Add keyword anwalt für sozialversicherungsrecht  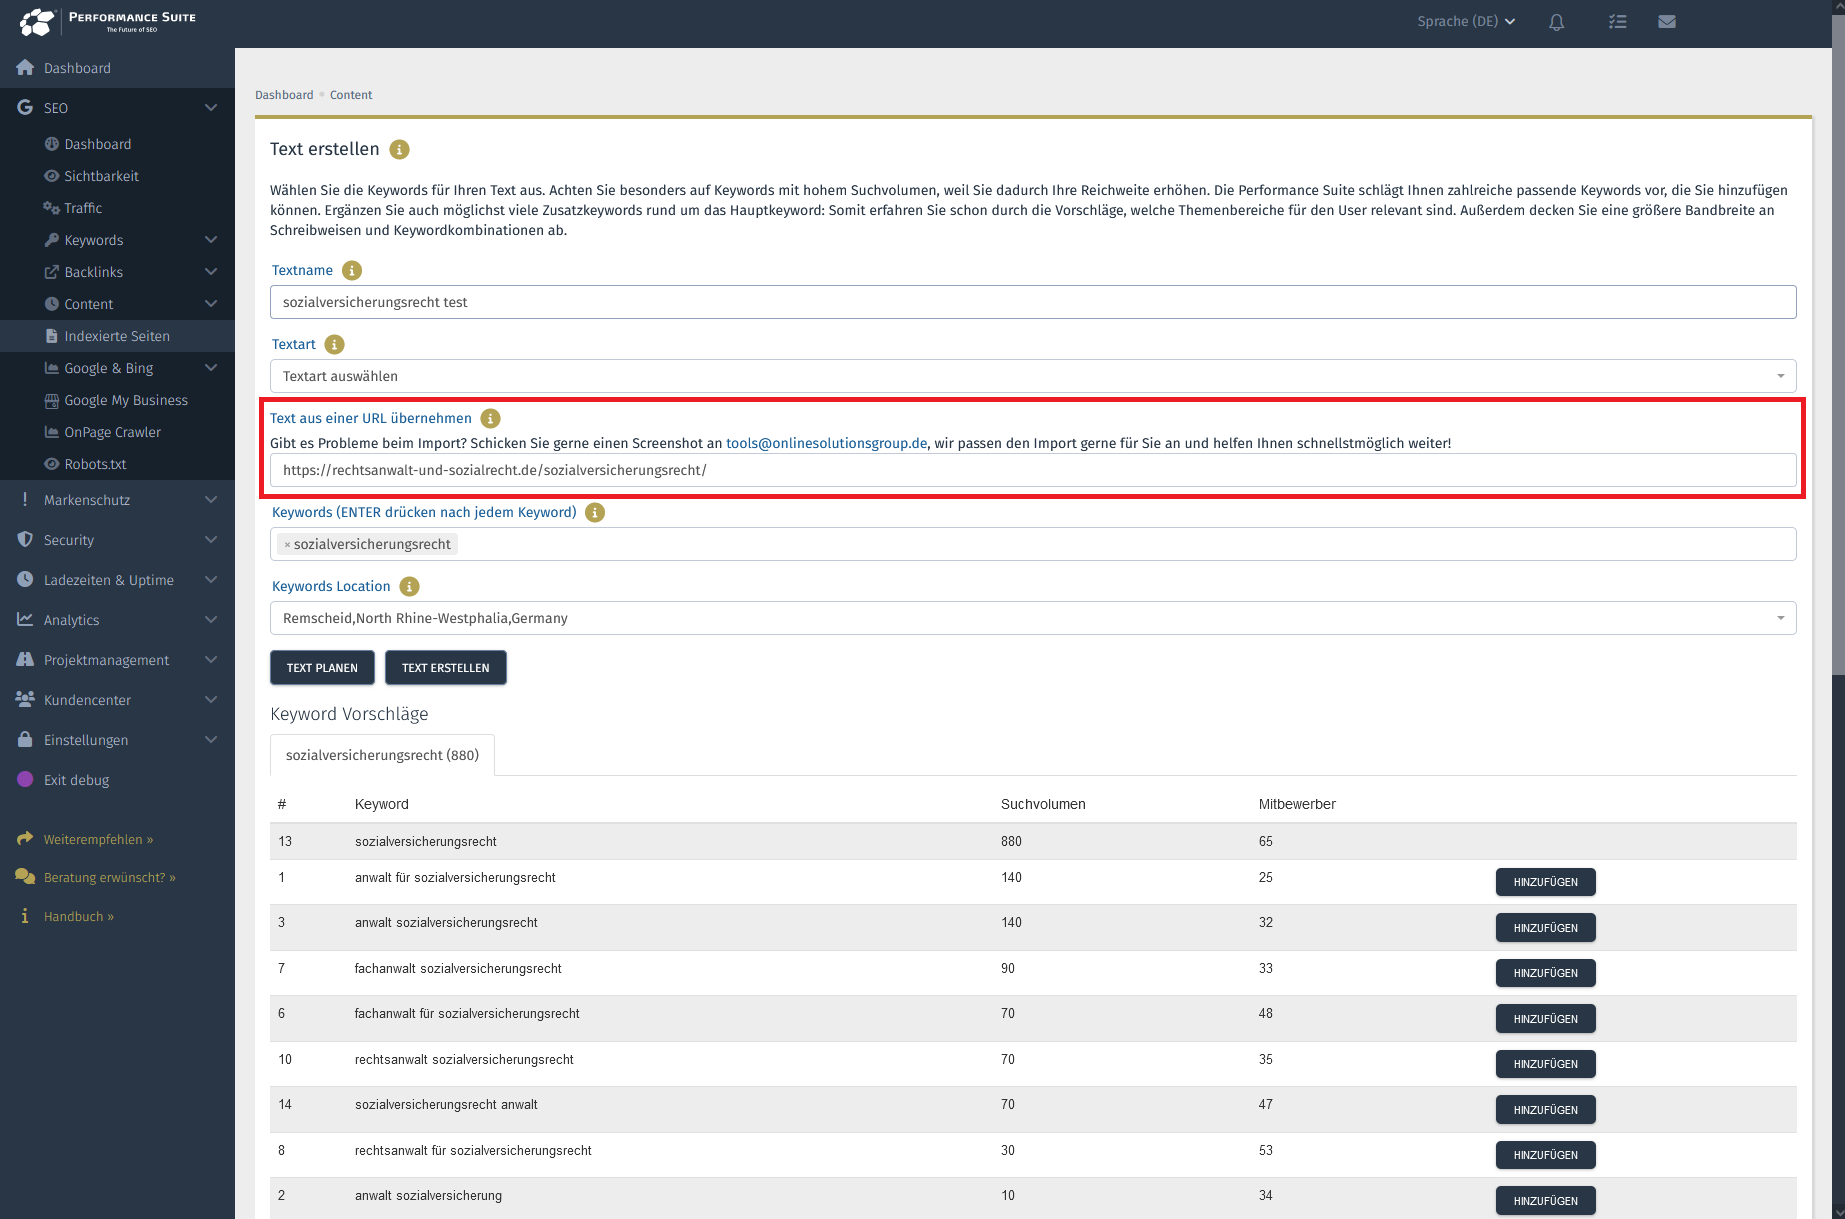pyautogui.click(x=1545, y=882)
